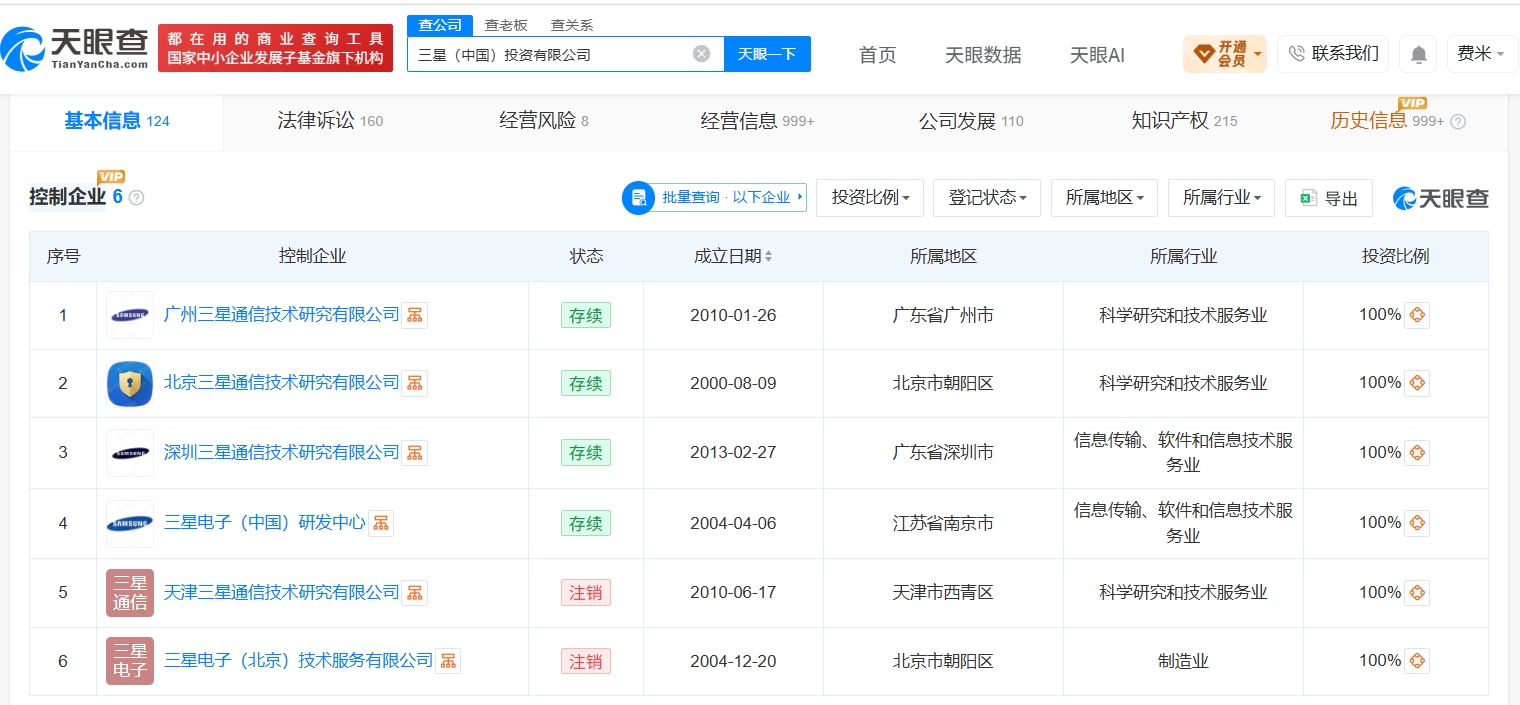Click the notification bell icon
1520x705 pixels.
1418,54
